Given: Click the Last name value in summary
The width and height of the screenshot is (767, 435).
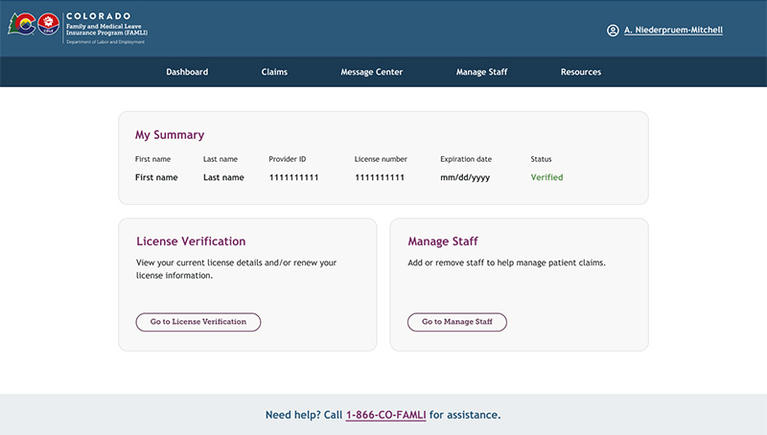Looking at the screenshot, I should tap(224, 177).
